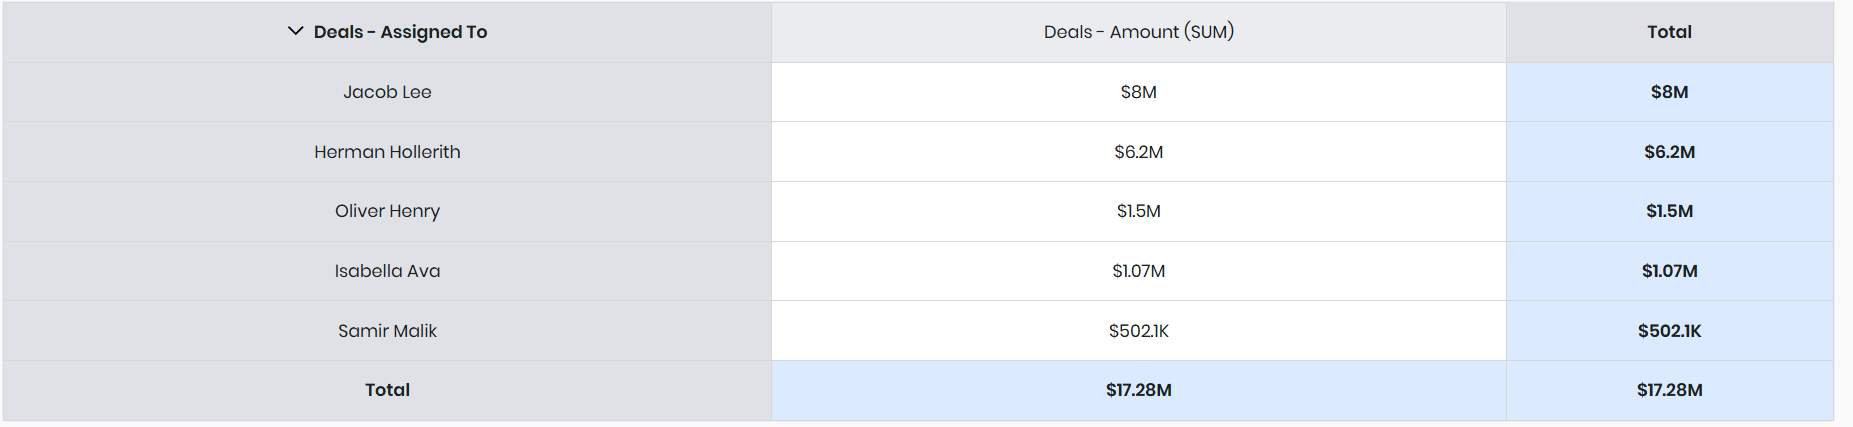Select the Isabella Ava row label
1853x427 pixels.
click(387, 271)
